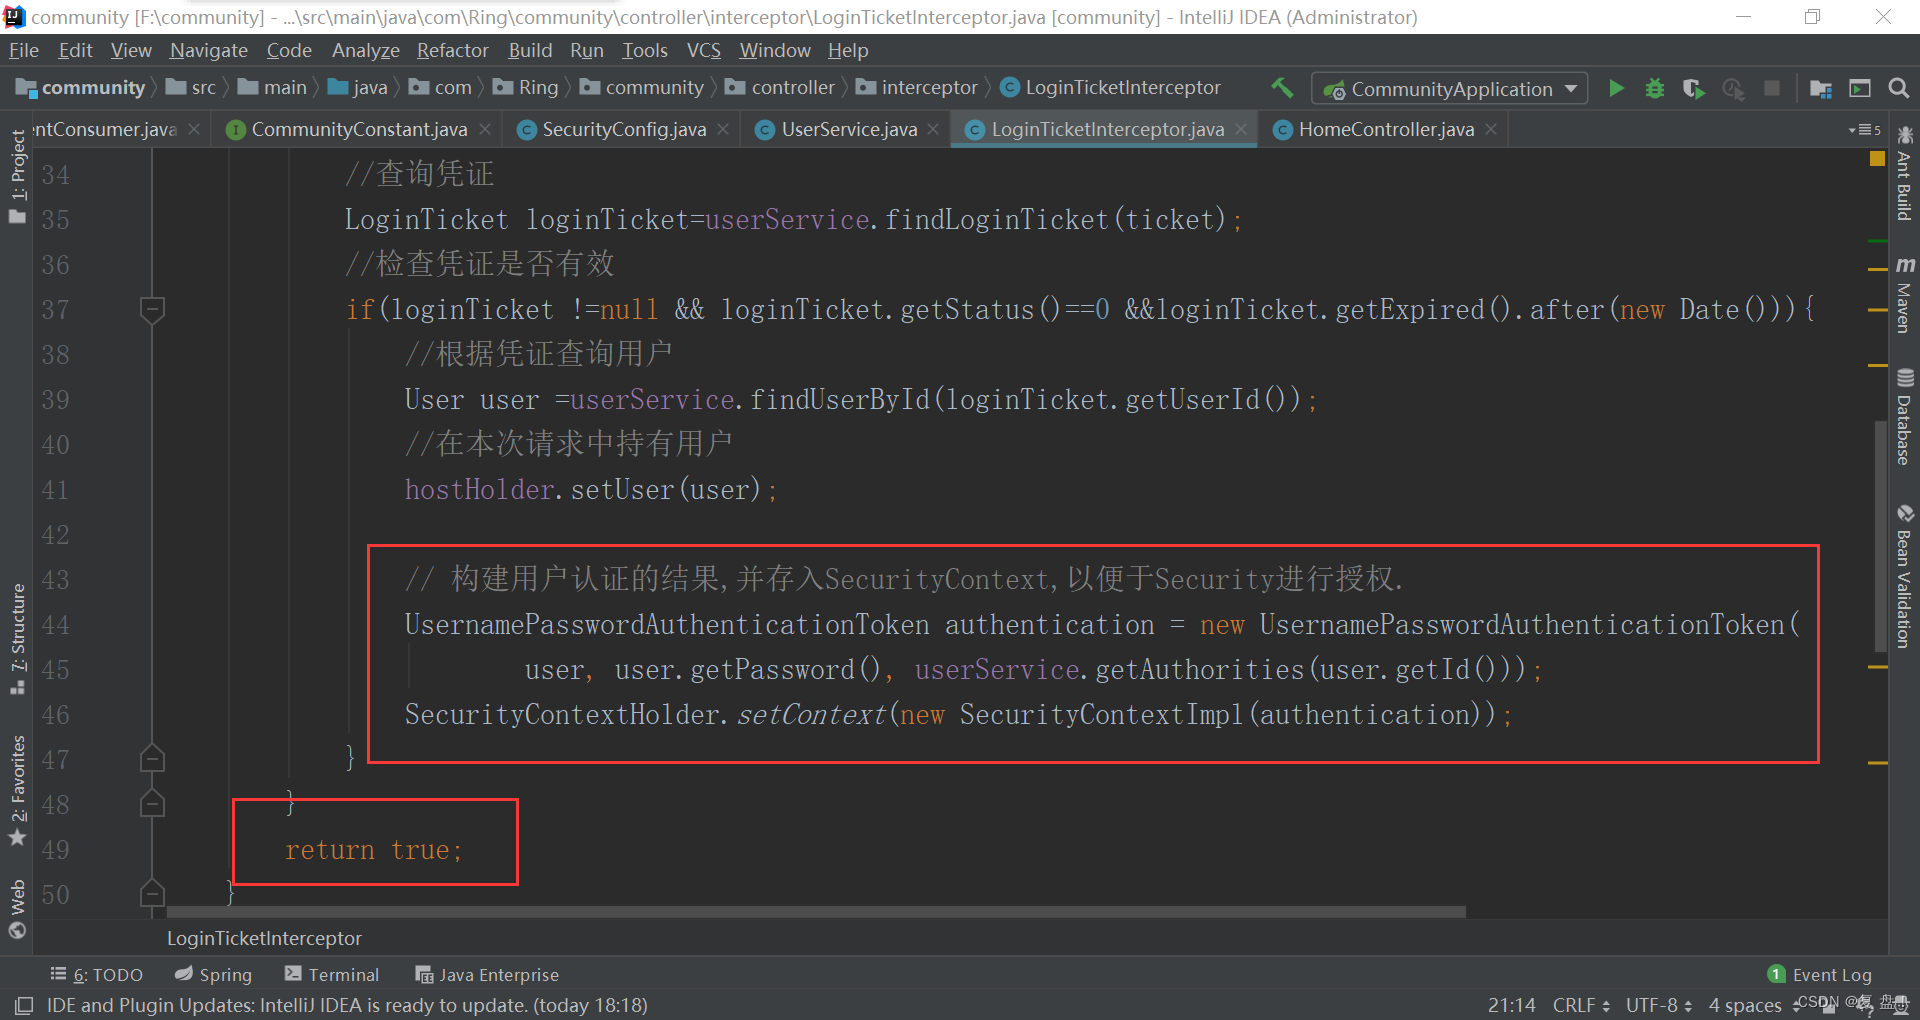Open the File menu

(x=23, y=50)
